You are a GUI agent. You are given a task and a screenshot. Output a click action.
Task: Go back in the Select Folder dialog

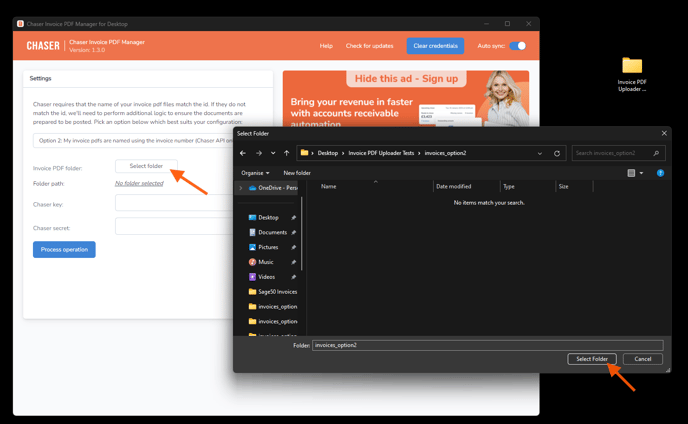[x=243, y=153]
